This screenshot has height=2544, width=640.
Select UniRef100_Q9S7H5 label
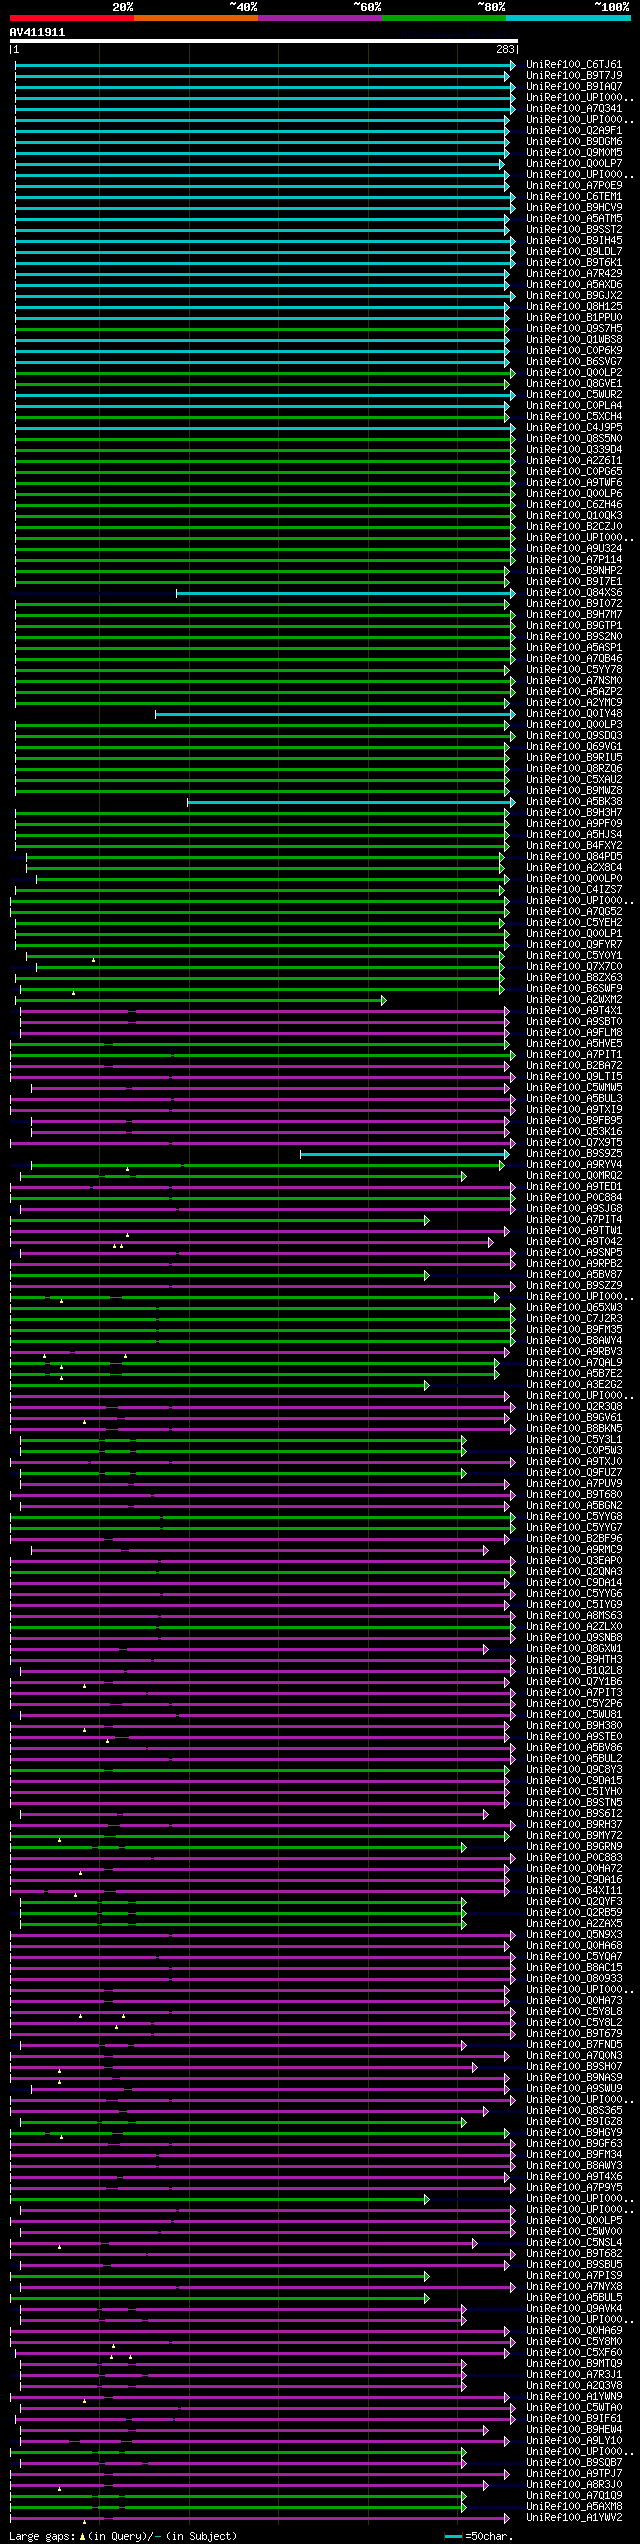[574, 329]
